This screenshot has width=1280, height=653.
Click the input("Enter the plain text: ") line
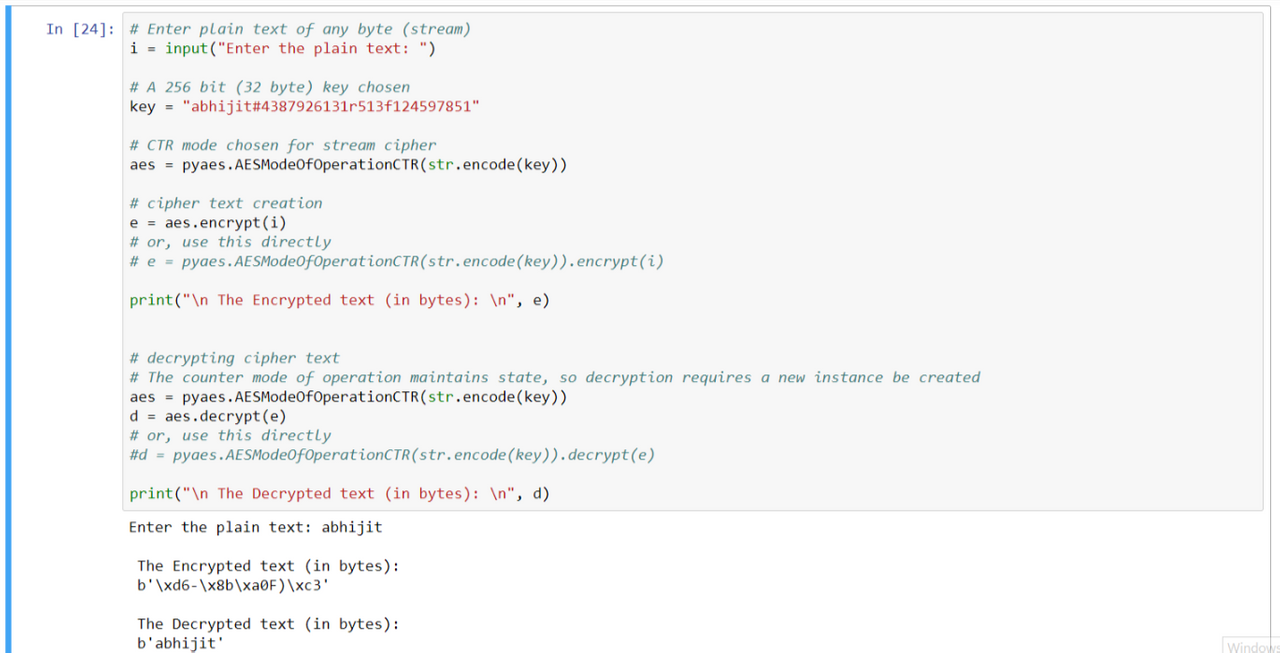click(283, 49)
